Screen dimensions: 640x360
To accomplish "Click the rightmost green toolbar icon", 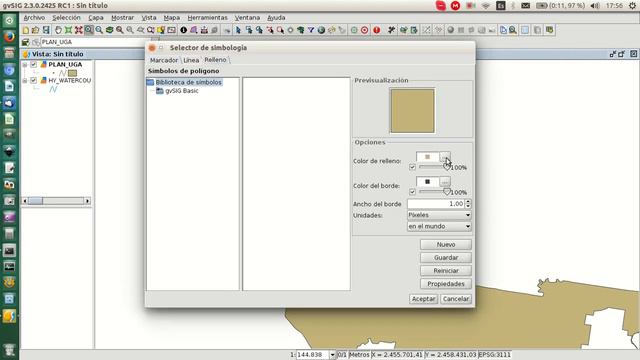I will point(550,30).
